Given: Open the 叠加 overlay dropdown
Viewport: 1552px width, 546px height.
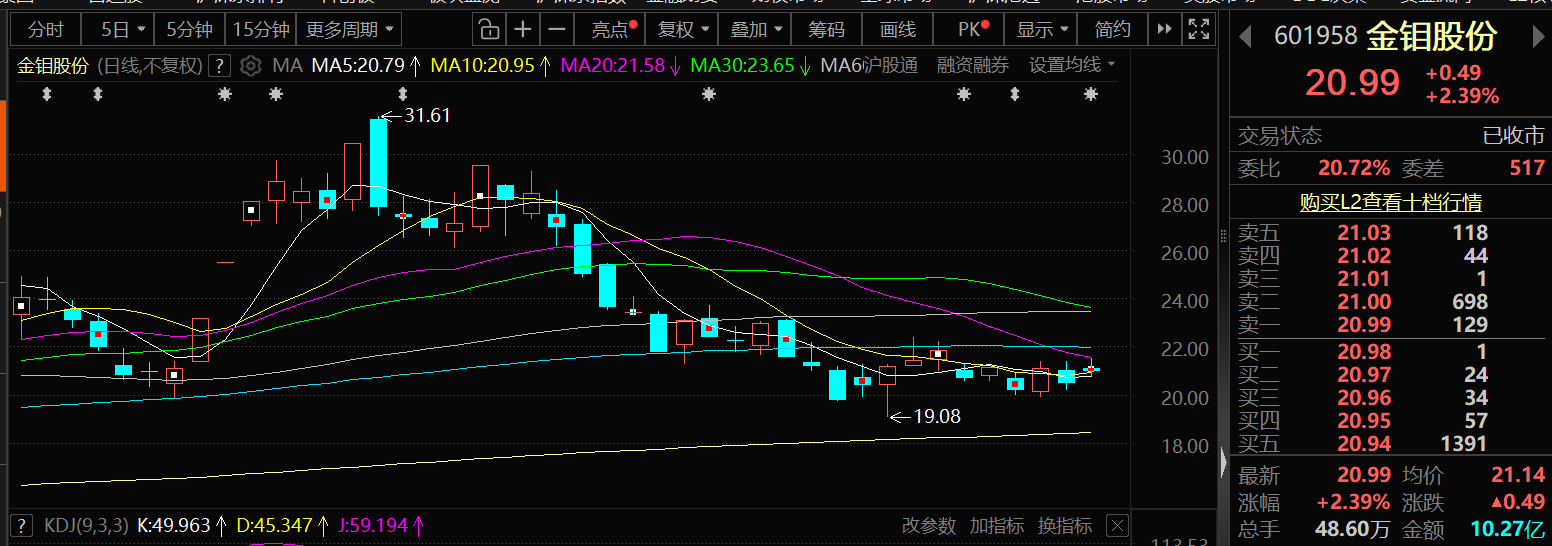Looking at the screenshot, I should pos(756,29).
